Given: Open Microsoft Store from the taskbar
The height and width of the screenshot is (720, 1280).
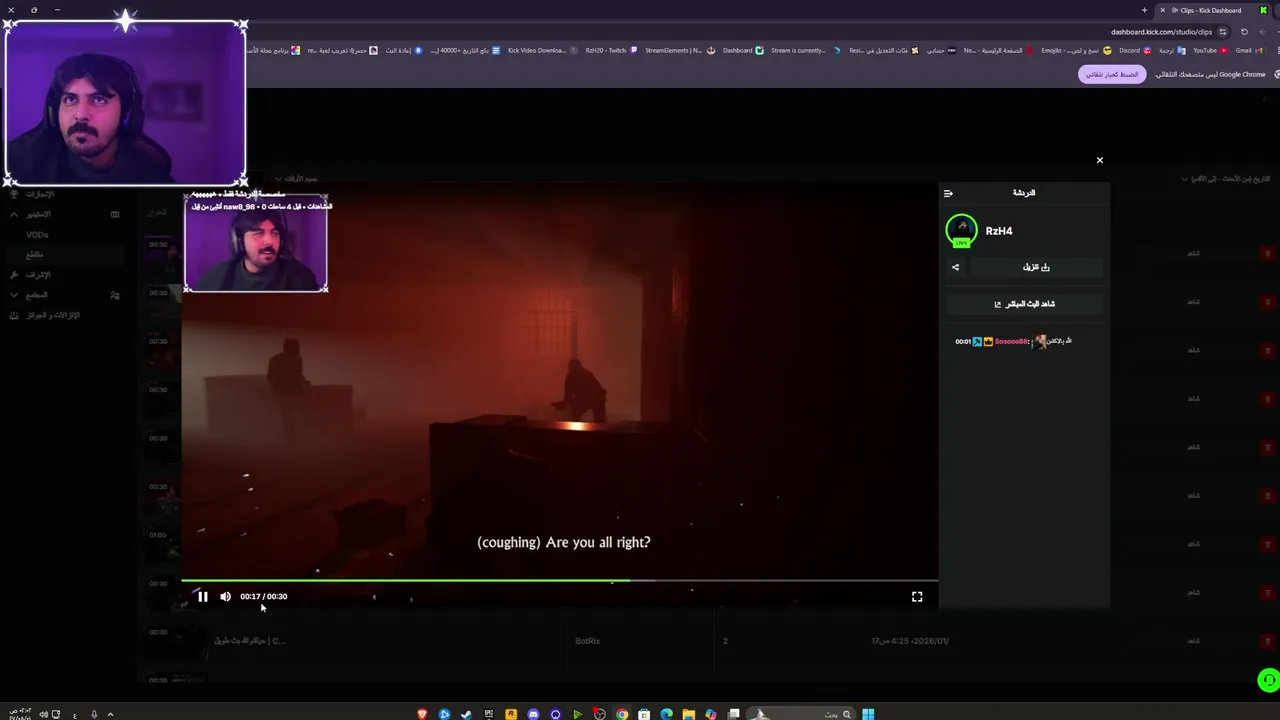Looking at the screenshot, I should coord(644,714).
